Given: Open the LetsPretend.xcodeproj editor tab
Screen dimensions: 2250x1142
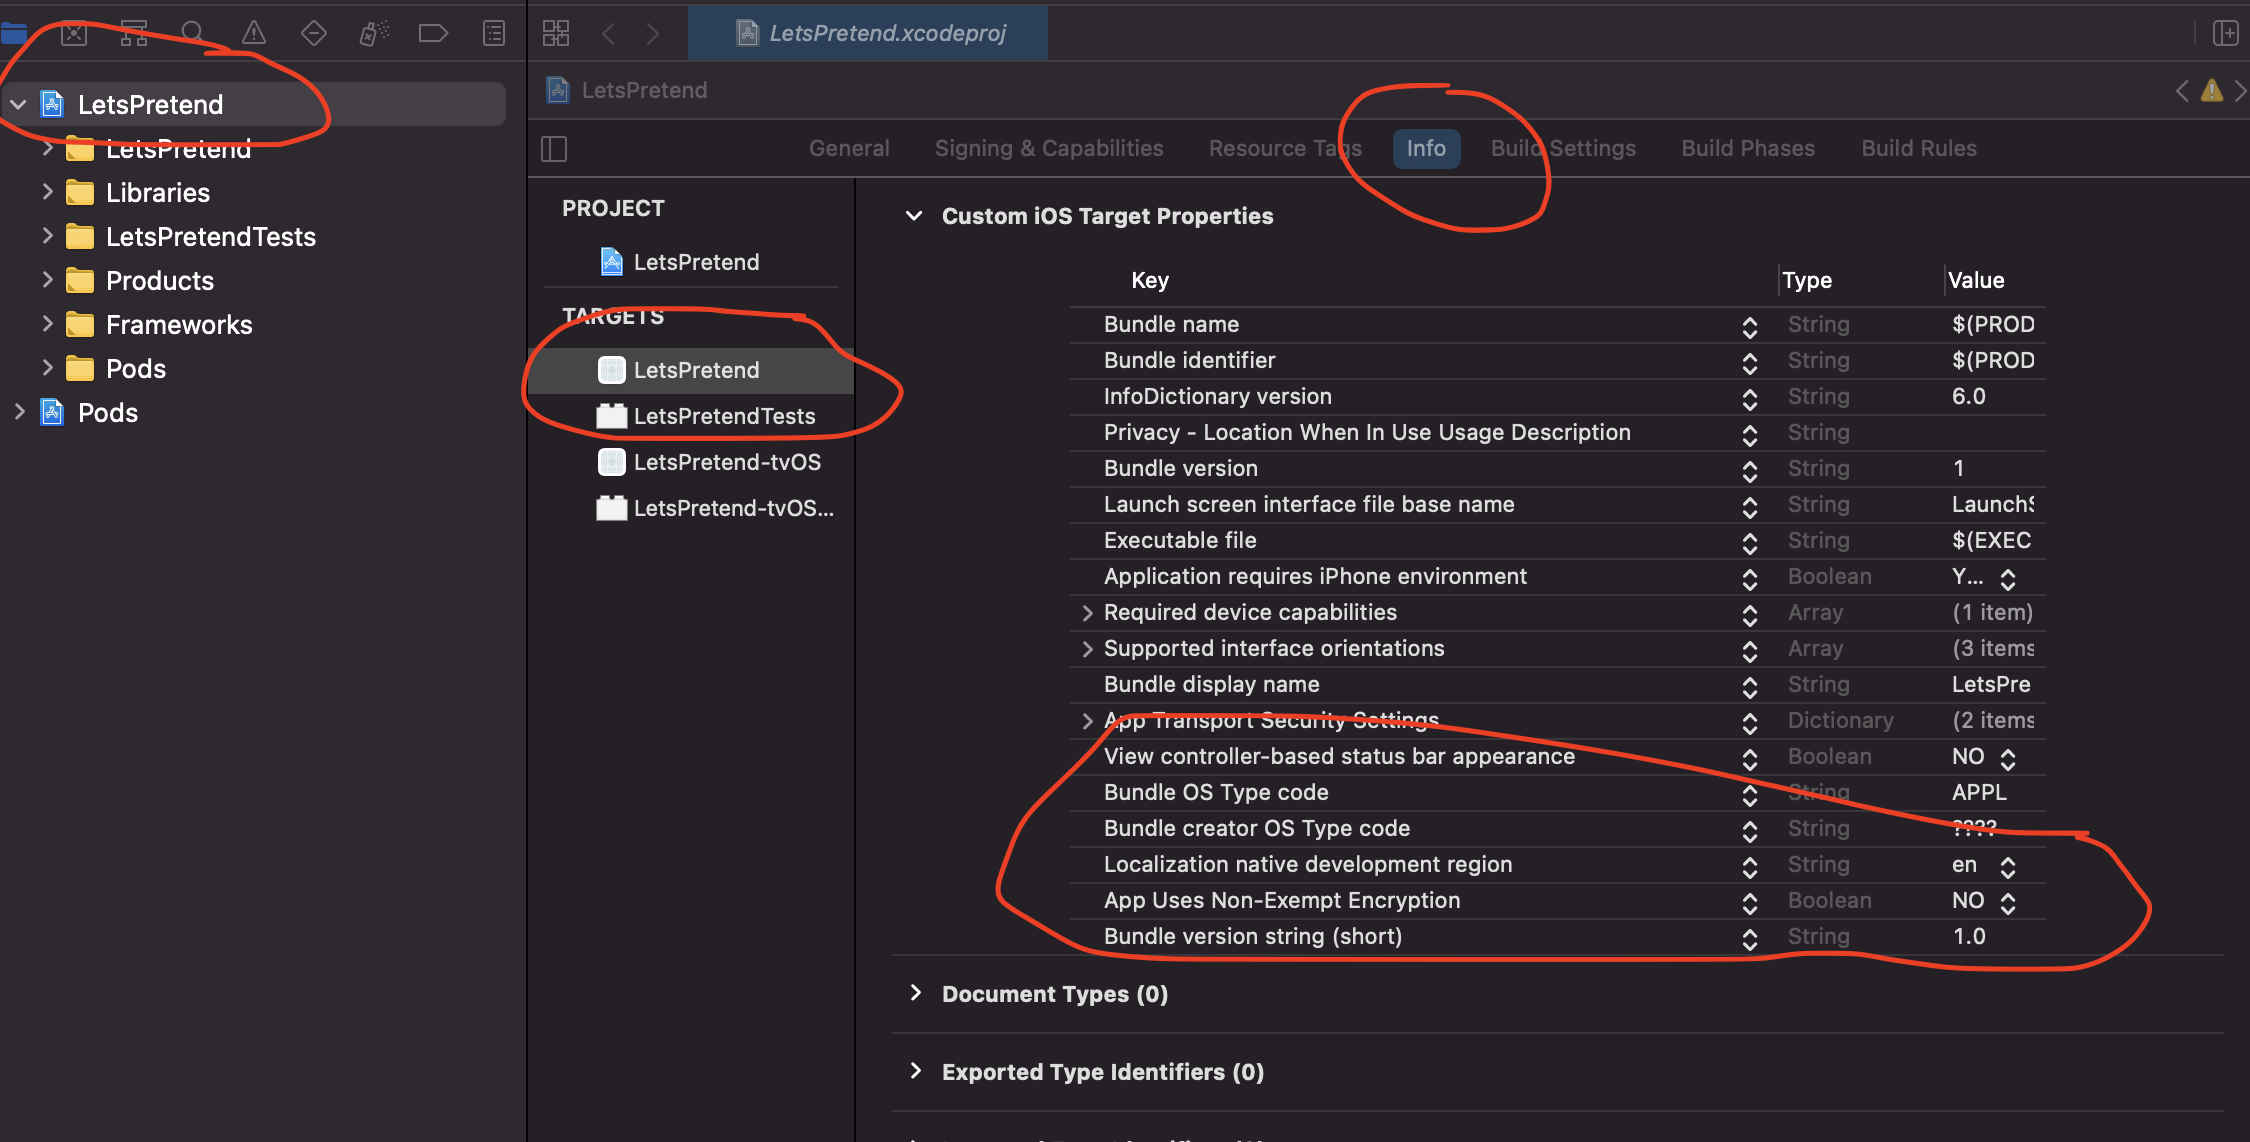Looking at the screenshot, I should point(868,33).
